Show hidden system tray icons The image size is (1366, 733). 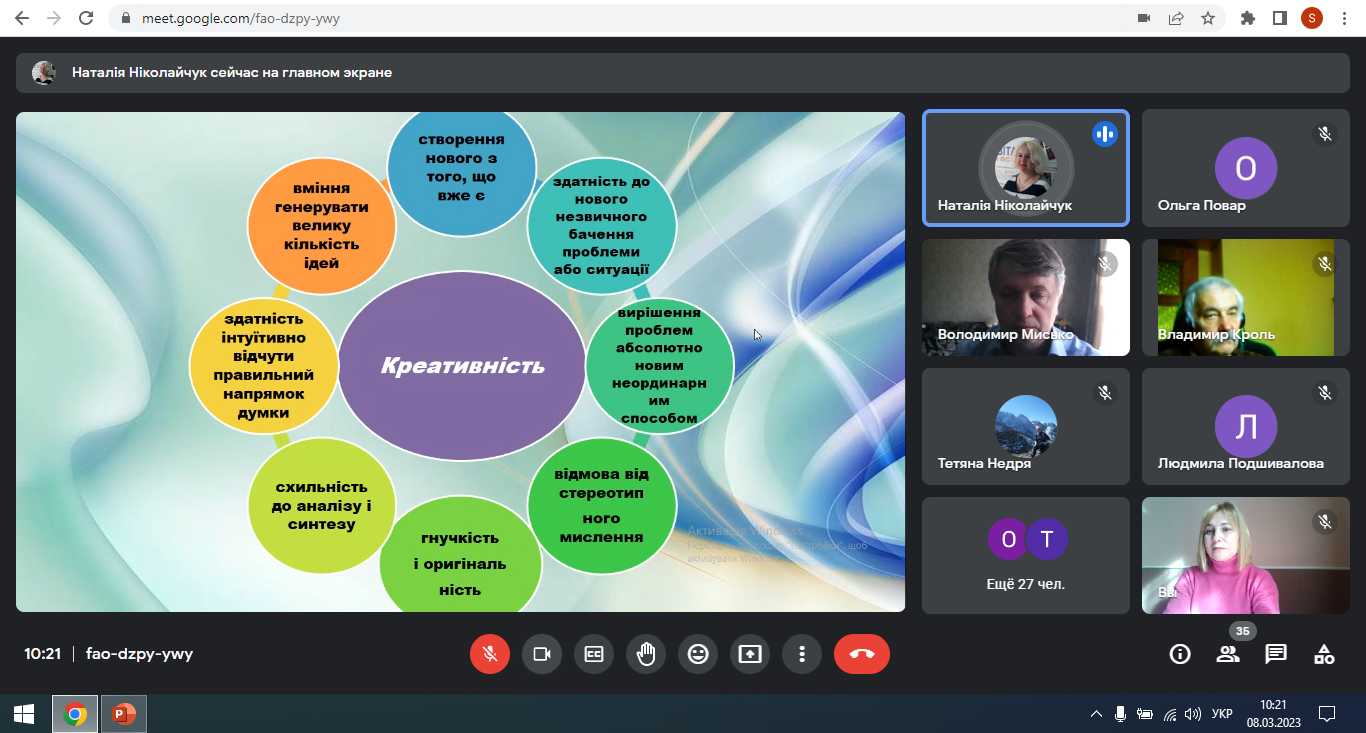pos(1096,714)
